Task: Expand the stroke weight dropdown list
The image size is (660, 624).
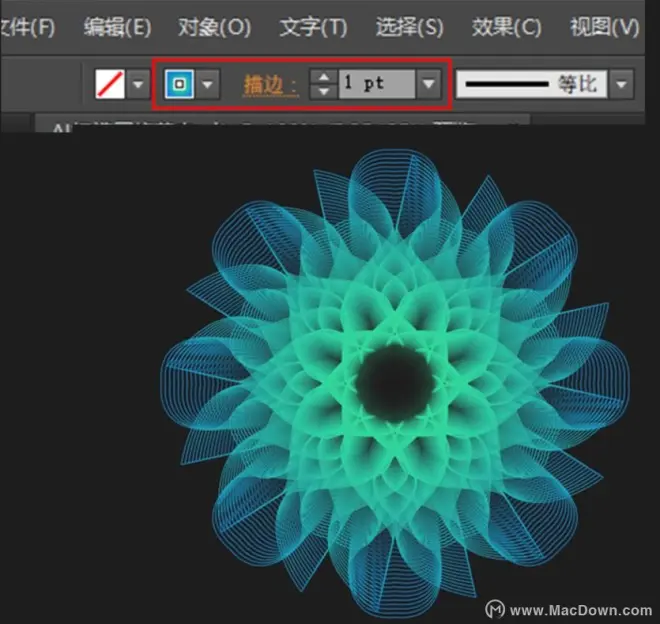Action: [x=428, y=84]
